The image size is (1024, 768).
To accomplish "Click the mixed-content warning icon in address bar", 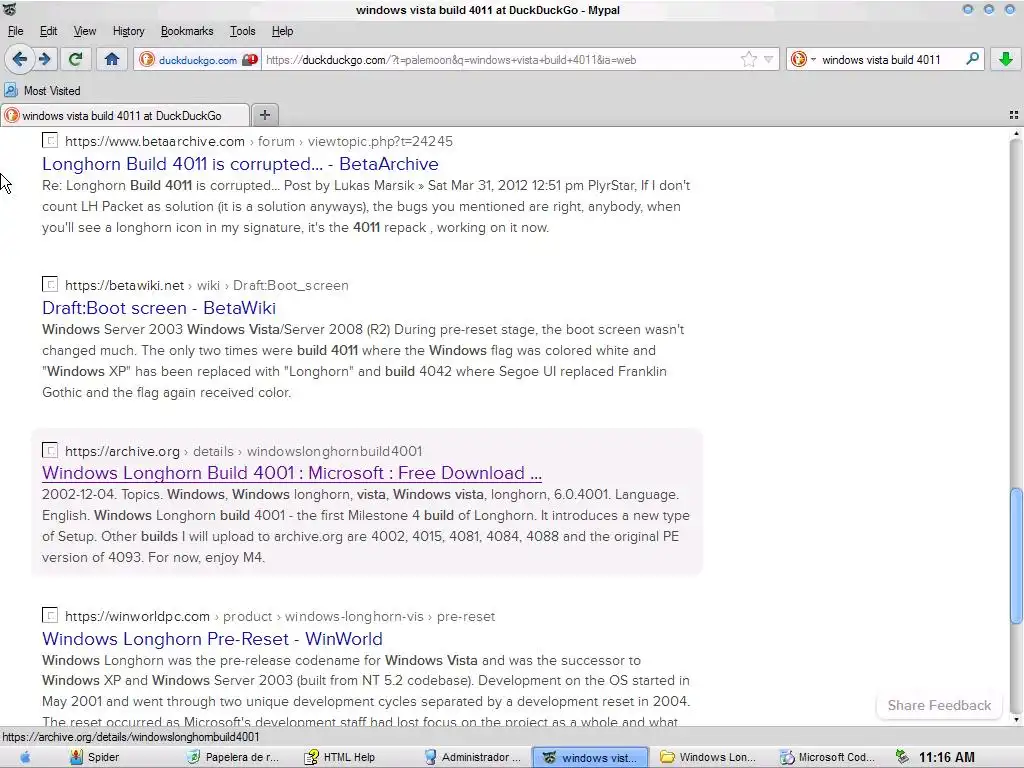I will coord(249,59).
